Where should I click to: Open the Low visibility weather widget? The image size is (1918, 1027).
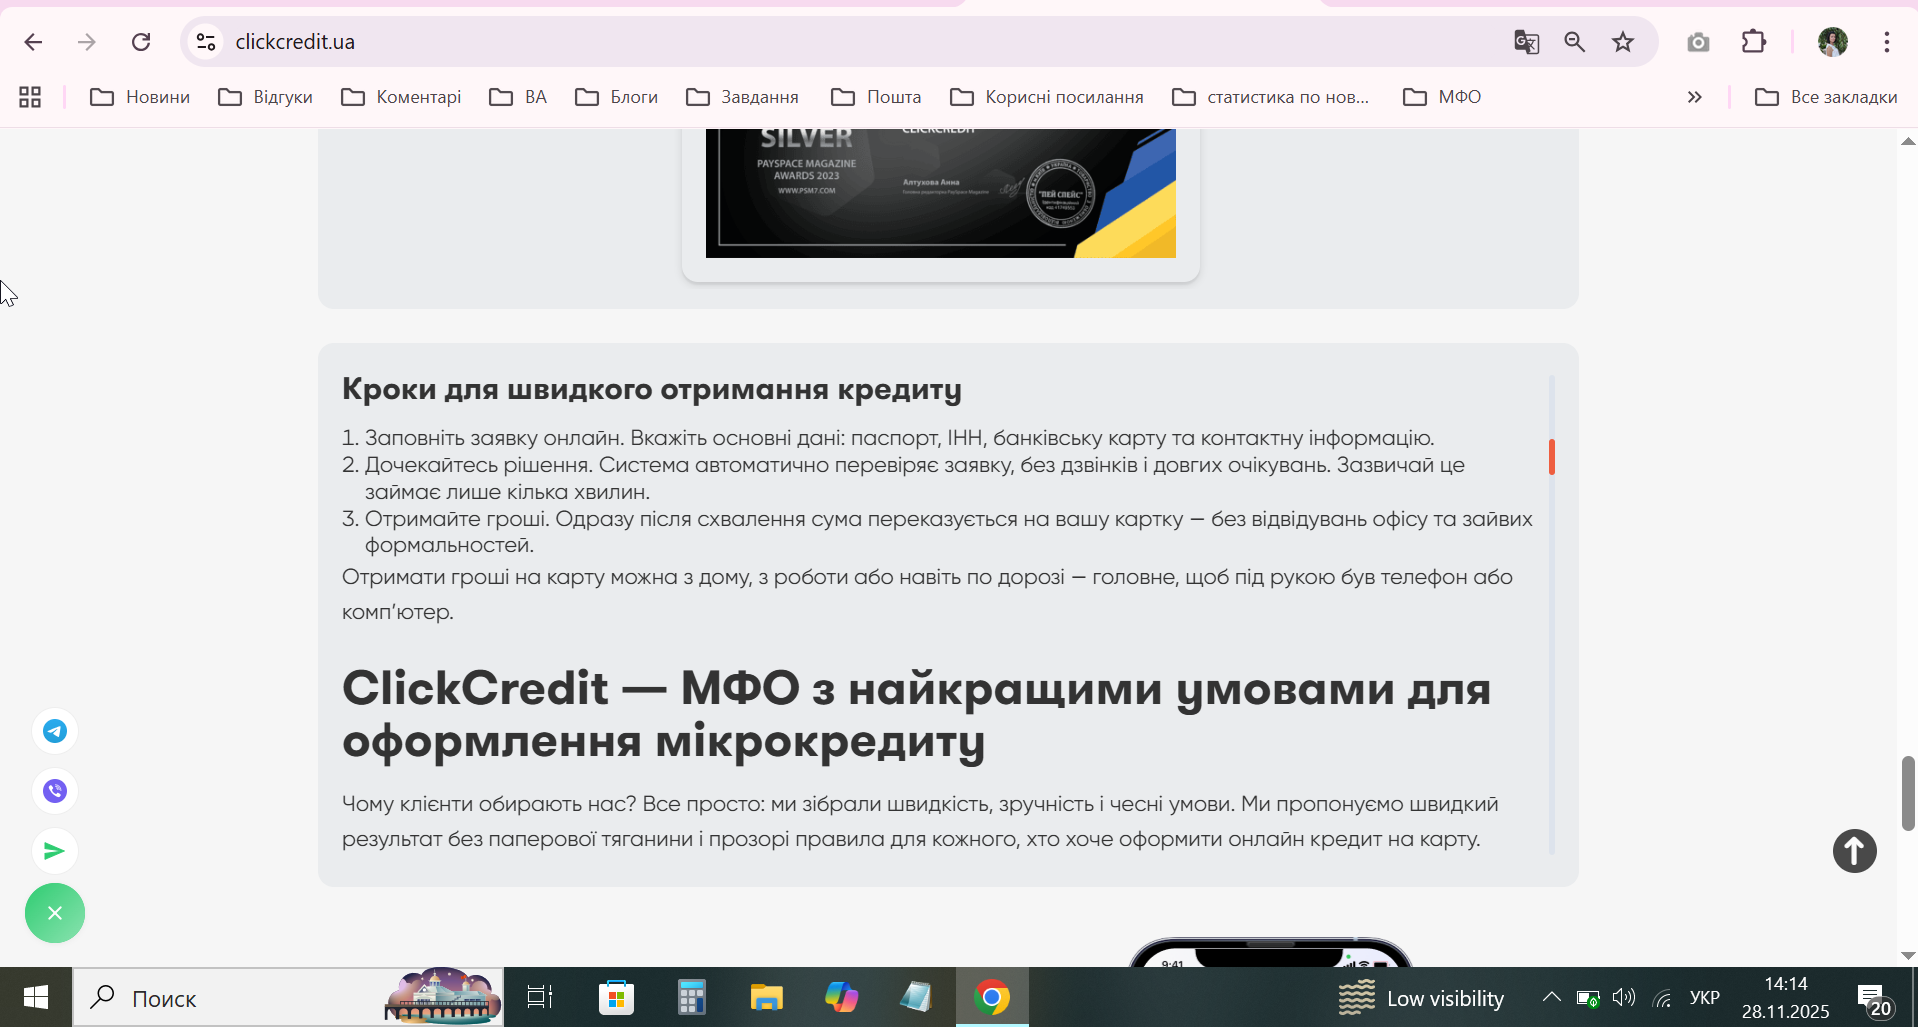coord(1421,998)
